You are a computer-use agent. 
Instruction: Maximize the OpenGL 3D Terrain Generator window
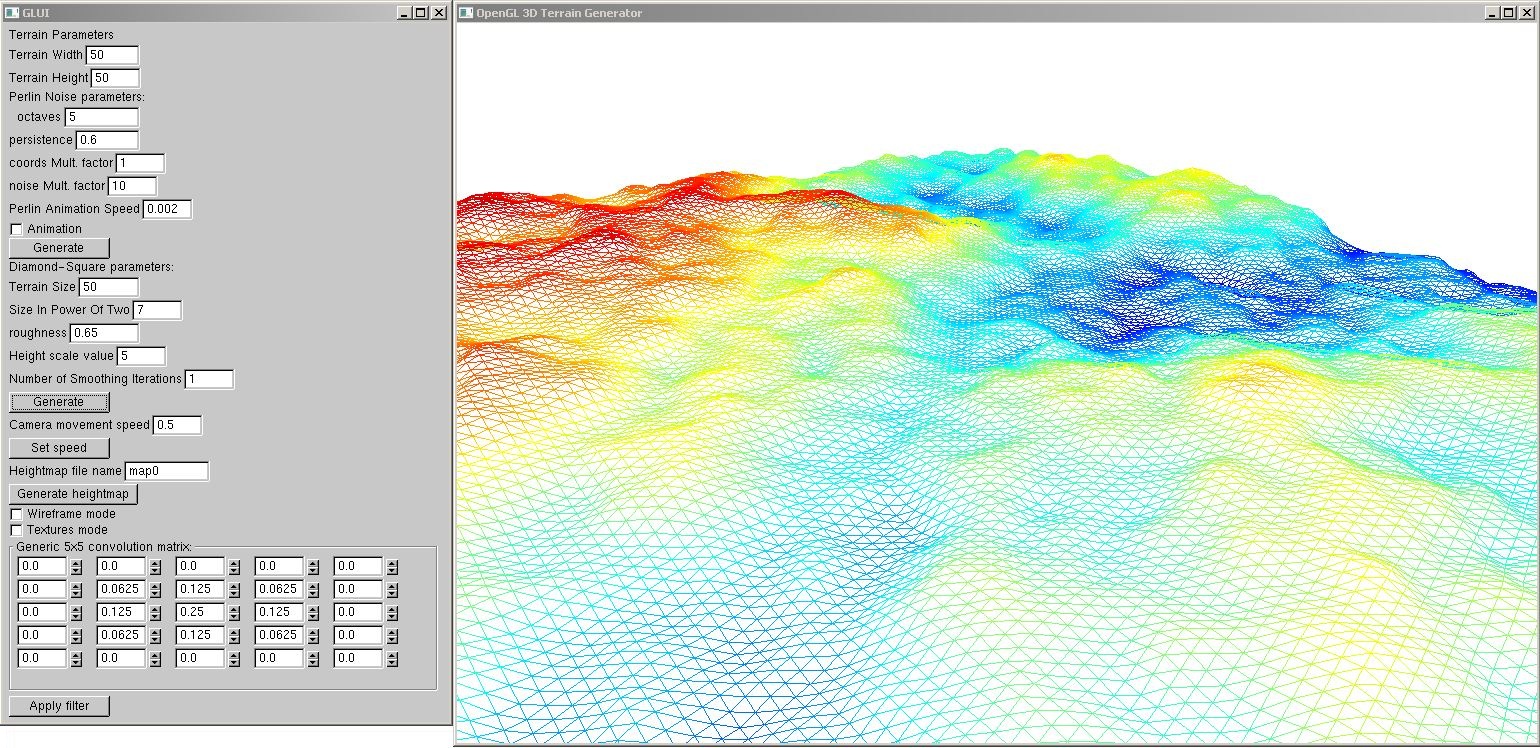pos(1508,13)
